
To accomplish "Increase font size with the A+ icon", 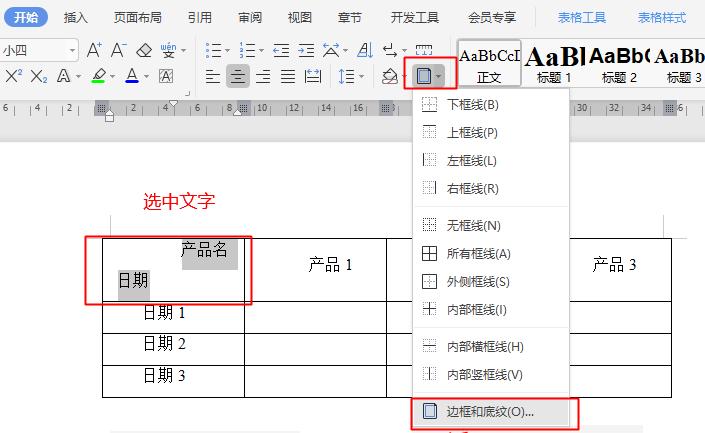I will coord(94,50).
